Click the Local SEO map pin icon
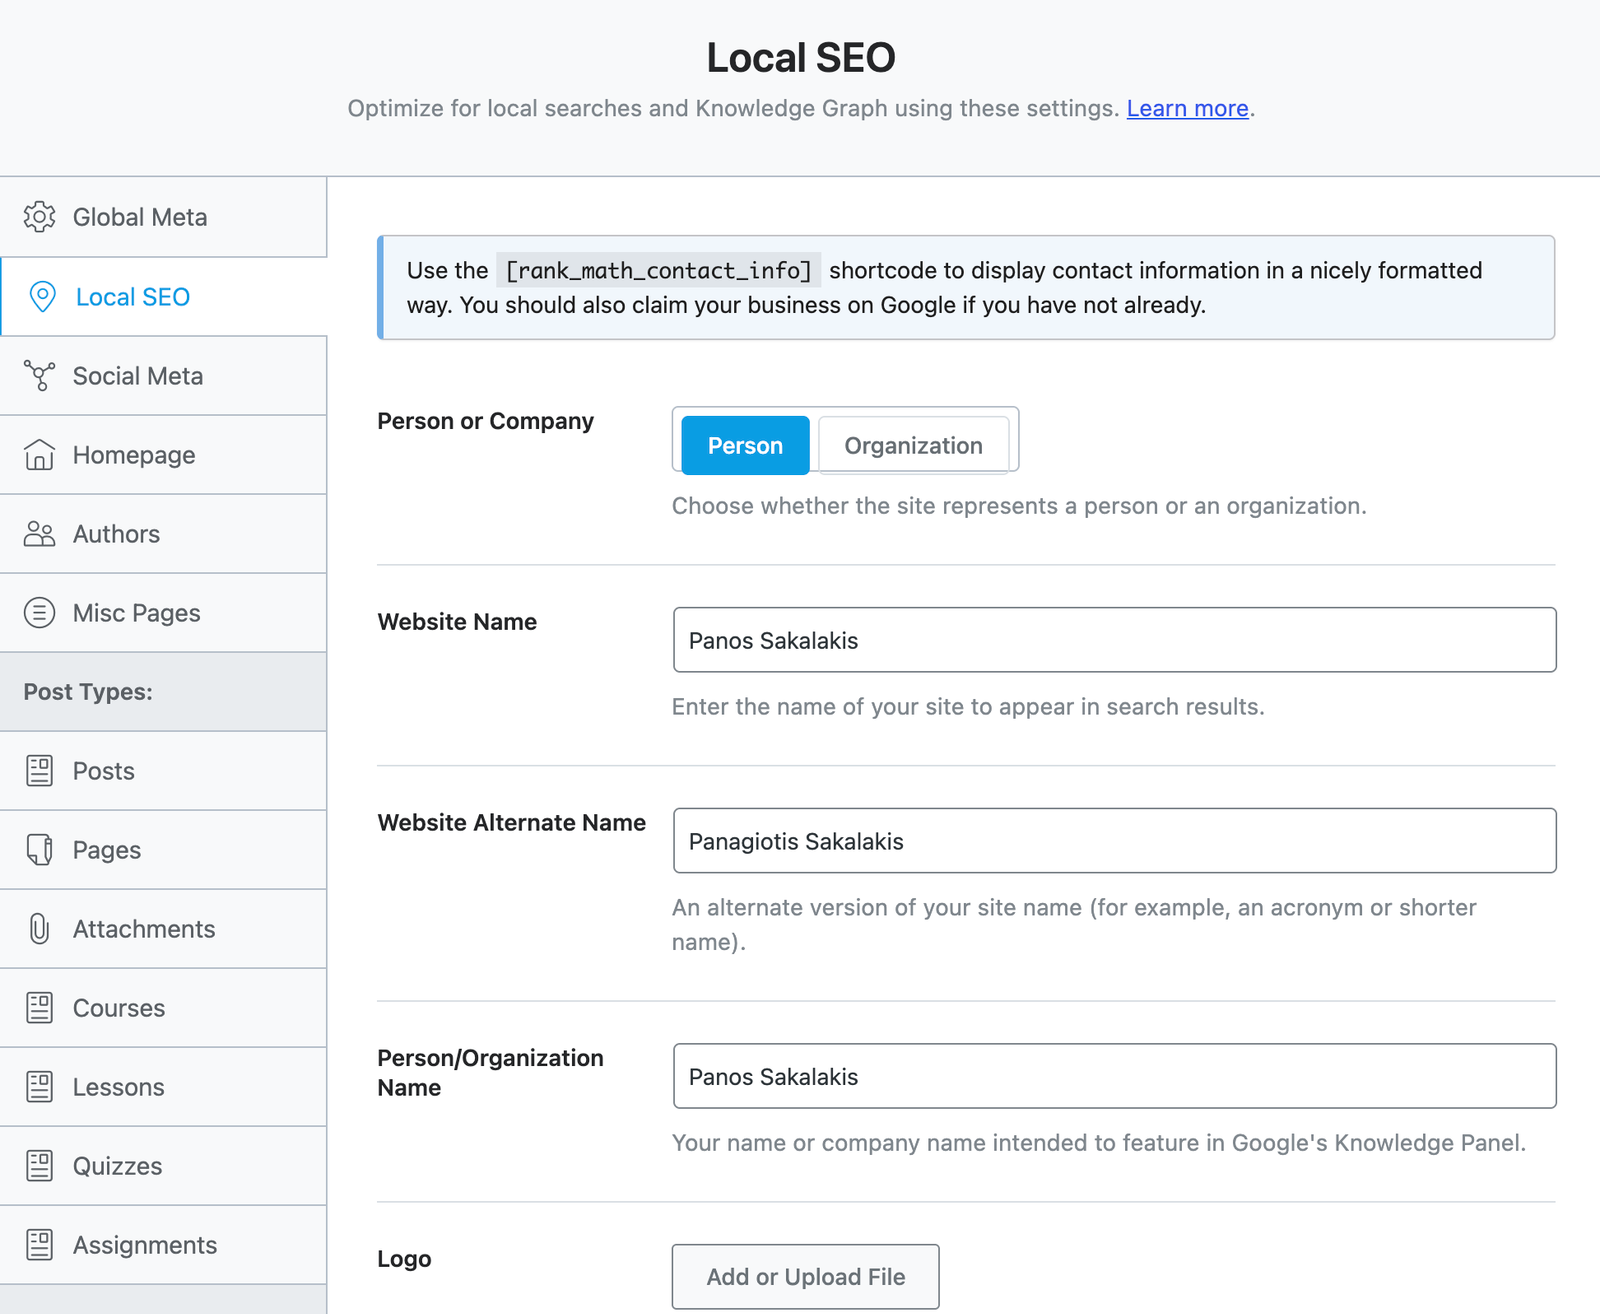The width and height of the screenshot is (1600, 1314). pyautogui.click(x=42, y=297)
